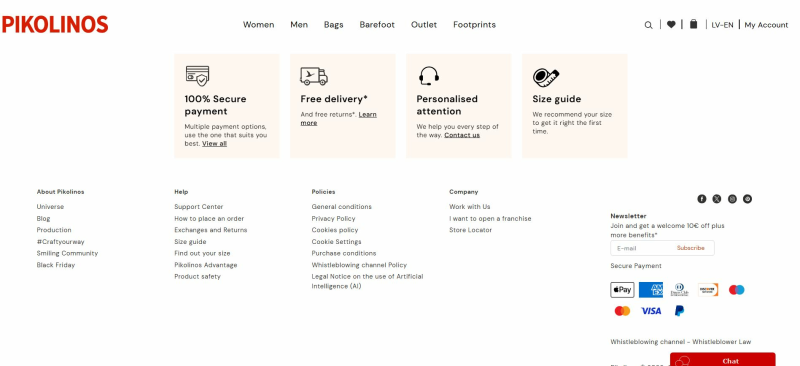Open the Smiling Community link
This screenshot has height=366, width=800.
[x=67, y=253]
